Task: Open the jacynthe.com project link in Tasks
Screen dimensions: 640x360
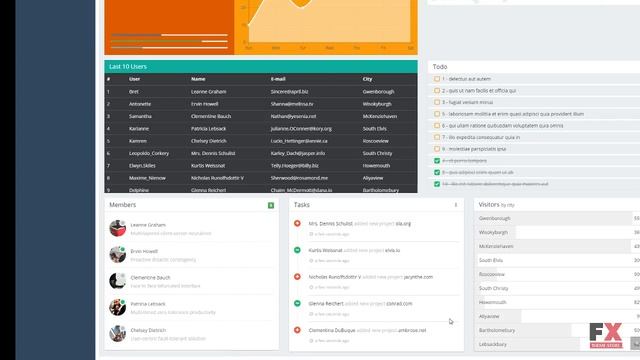Action: 418,277
